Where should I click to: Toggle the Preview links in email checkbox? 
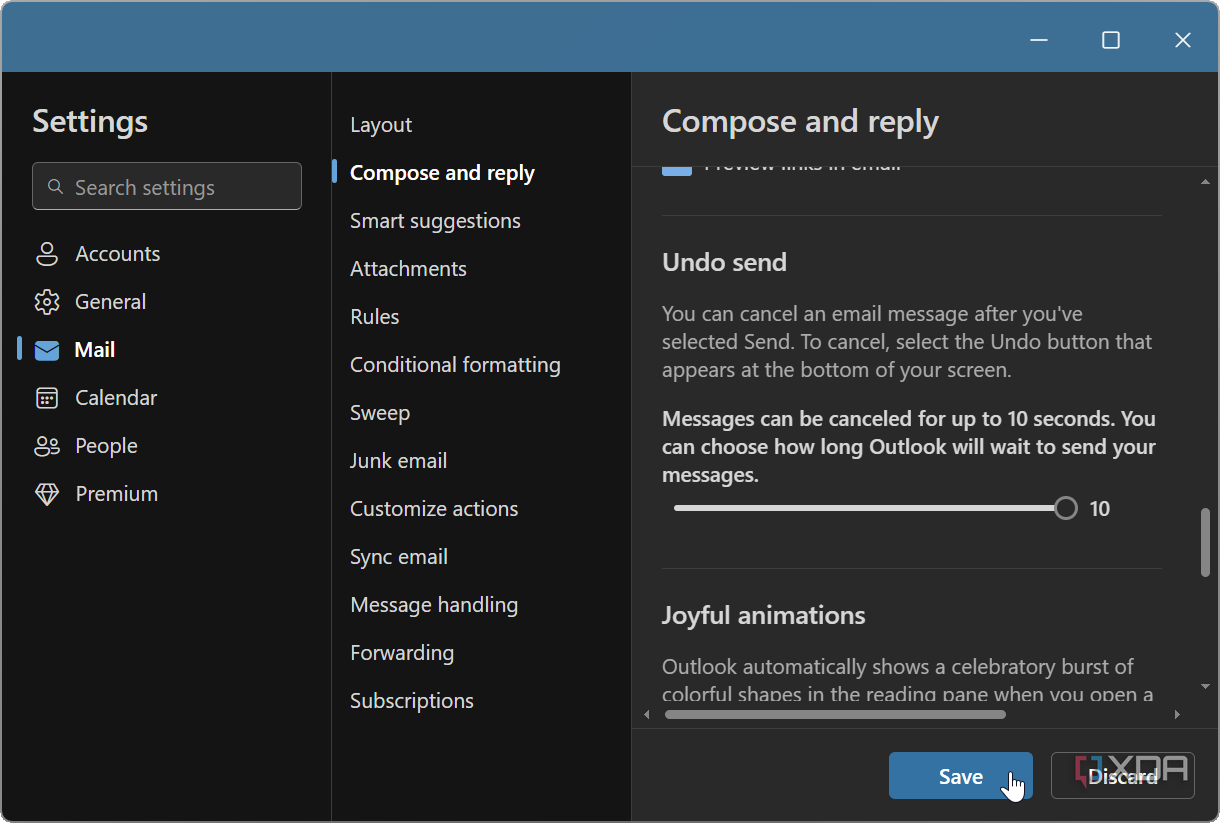point(677,170)
